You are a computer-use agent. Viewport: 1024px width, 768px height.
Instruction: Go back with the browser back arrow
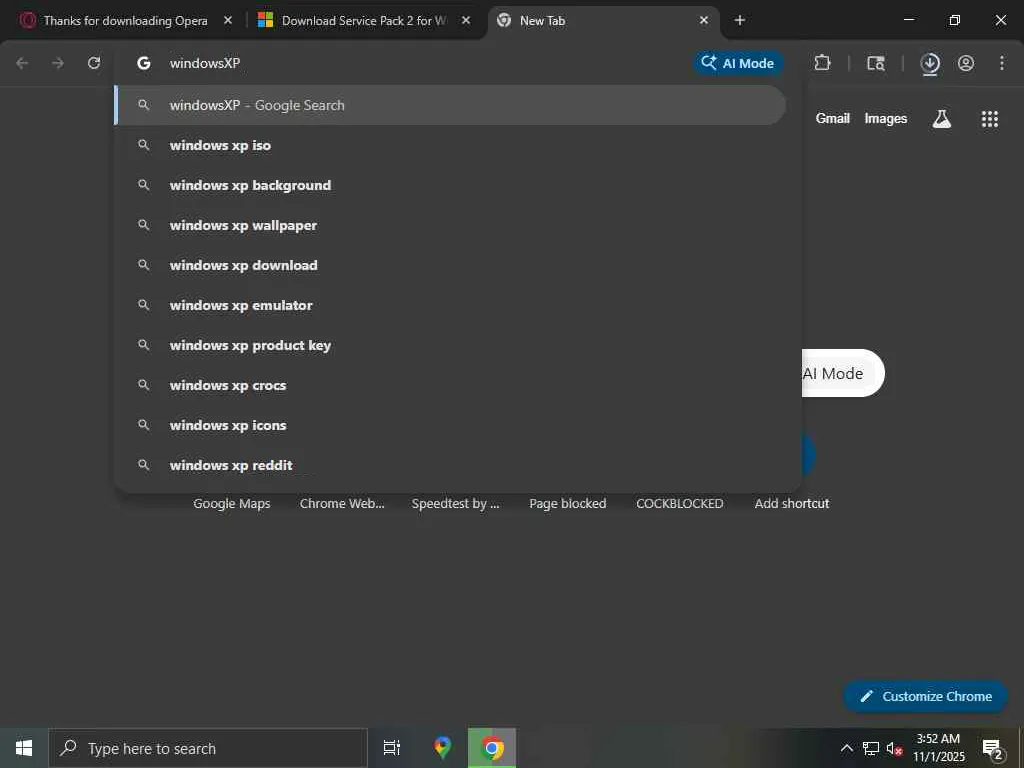(22, 63)
